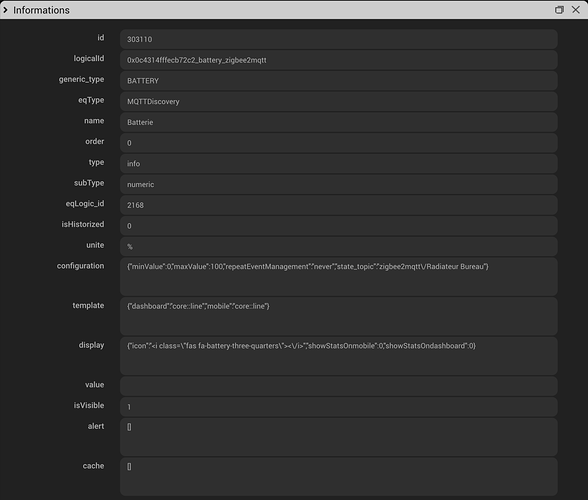588x500 pixels.
Task: Focus the display icon JSON textarea
Action: [x=339, y=356]
